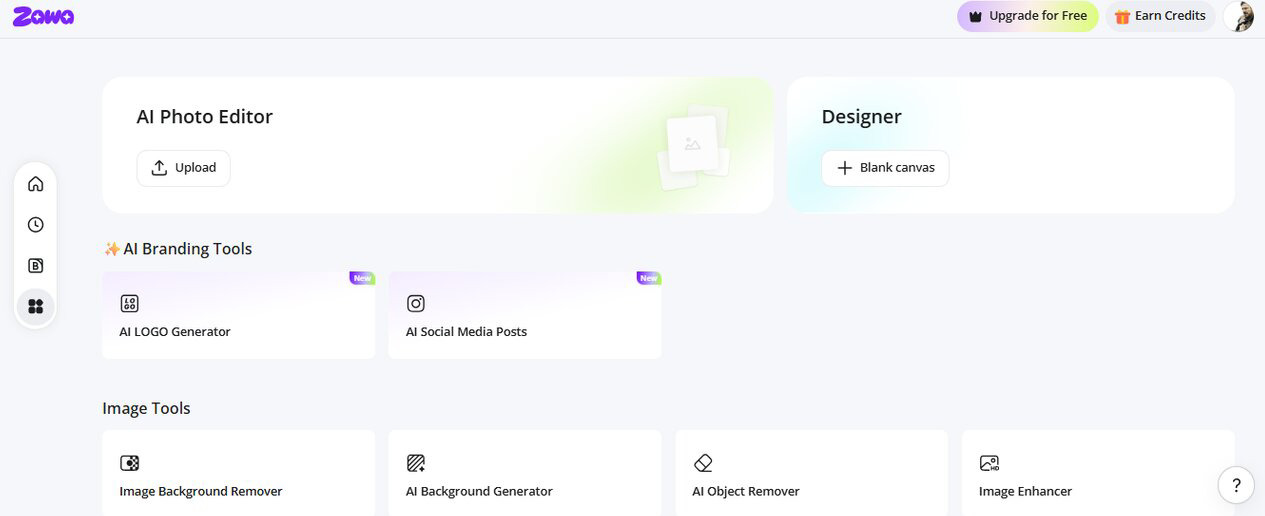Screen dimensions: 1265x516
Task: Open the user profile avatar
Action: point(1239,16)
